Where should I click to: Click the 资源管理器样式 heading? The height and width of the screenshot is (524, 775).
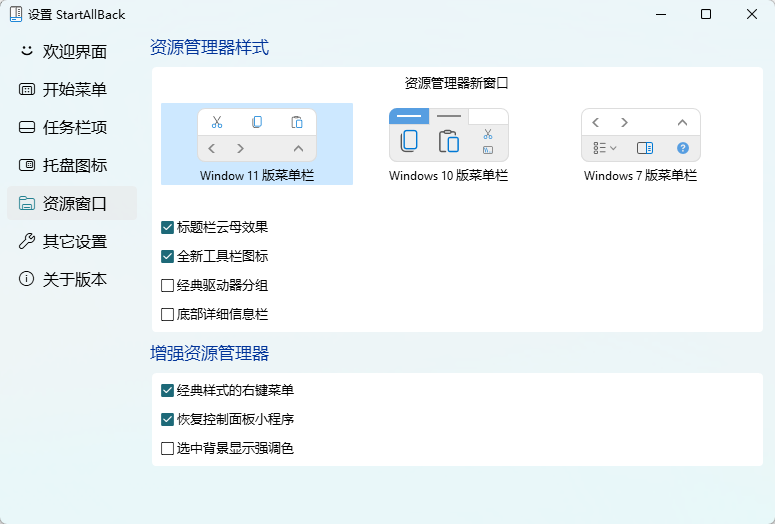(x=210, y=47)
